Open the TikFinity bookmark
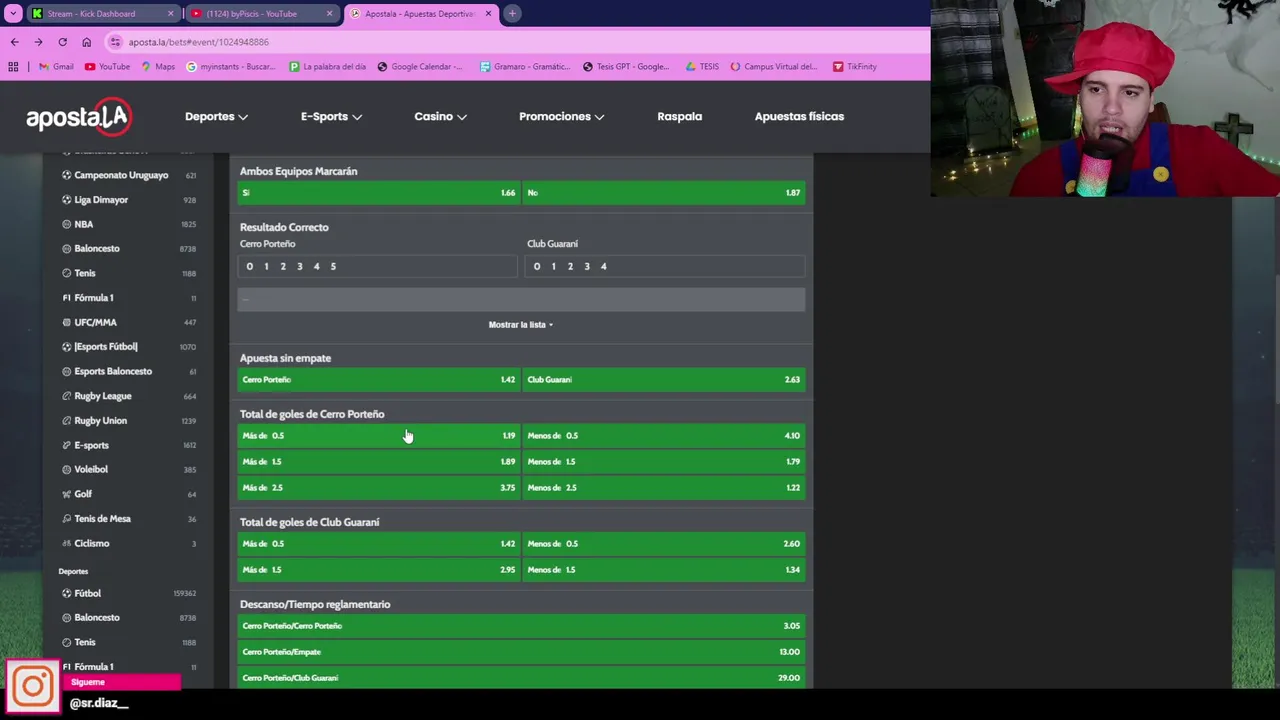This screenshot has height=720, width=1280. pos(854,67)
